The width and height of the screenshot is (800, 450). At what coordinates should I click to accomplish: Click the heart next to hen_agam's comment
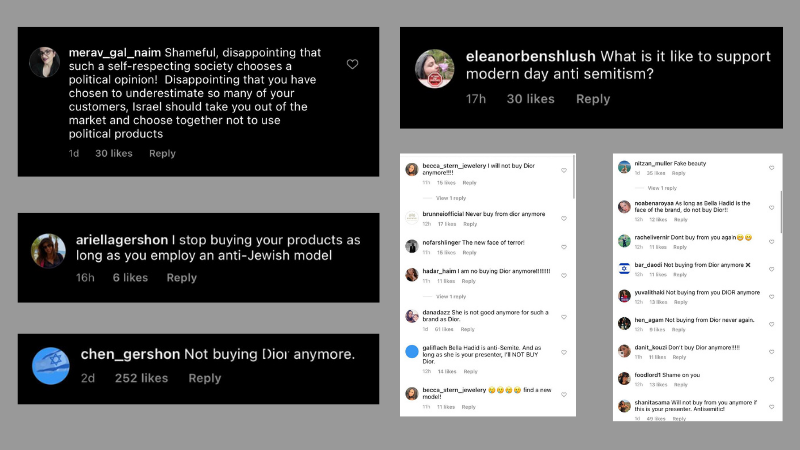click(771, 322)
